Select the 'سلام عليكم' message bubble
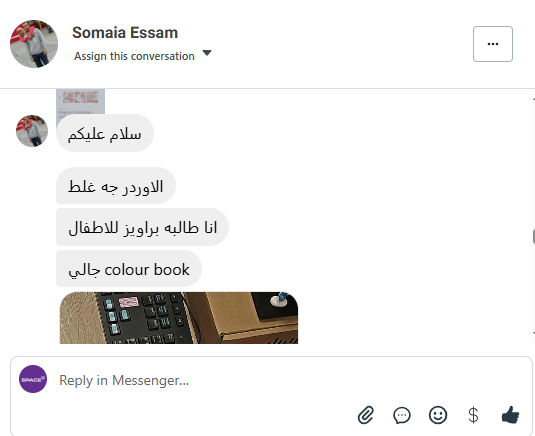 pyautogui.click(x=105, y=133)
